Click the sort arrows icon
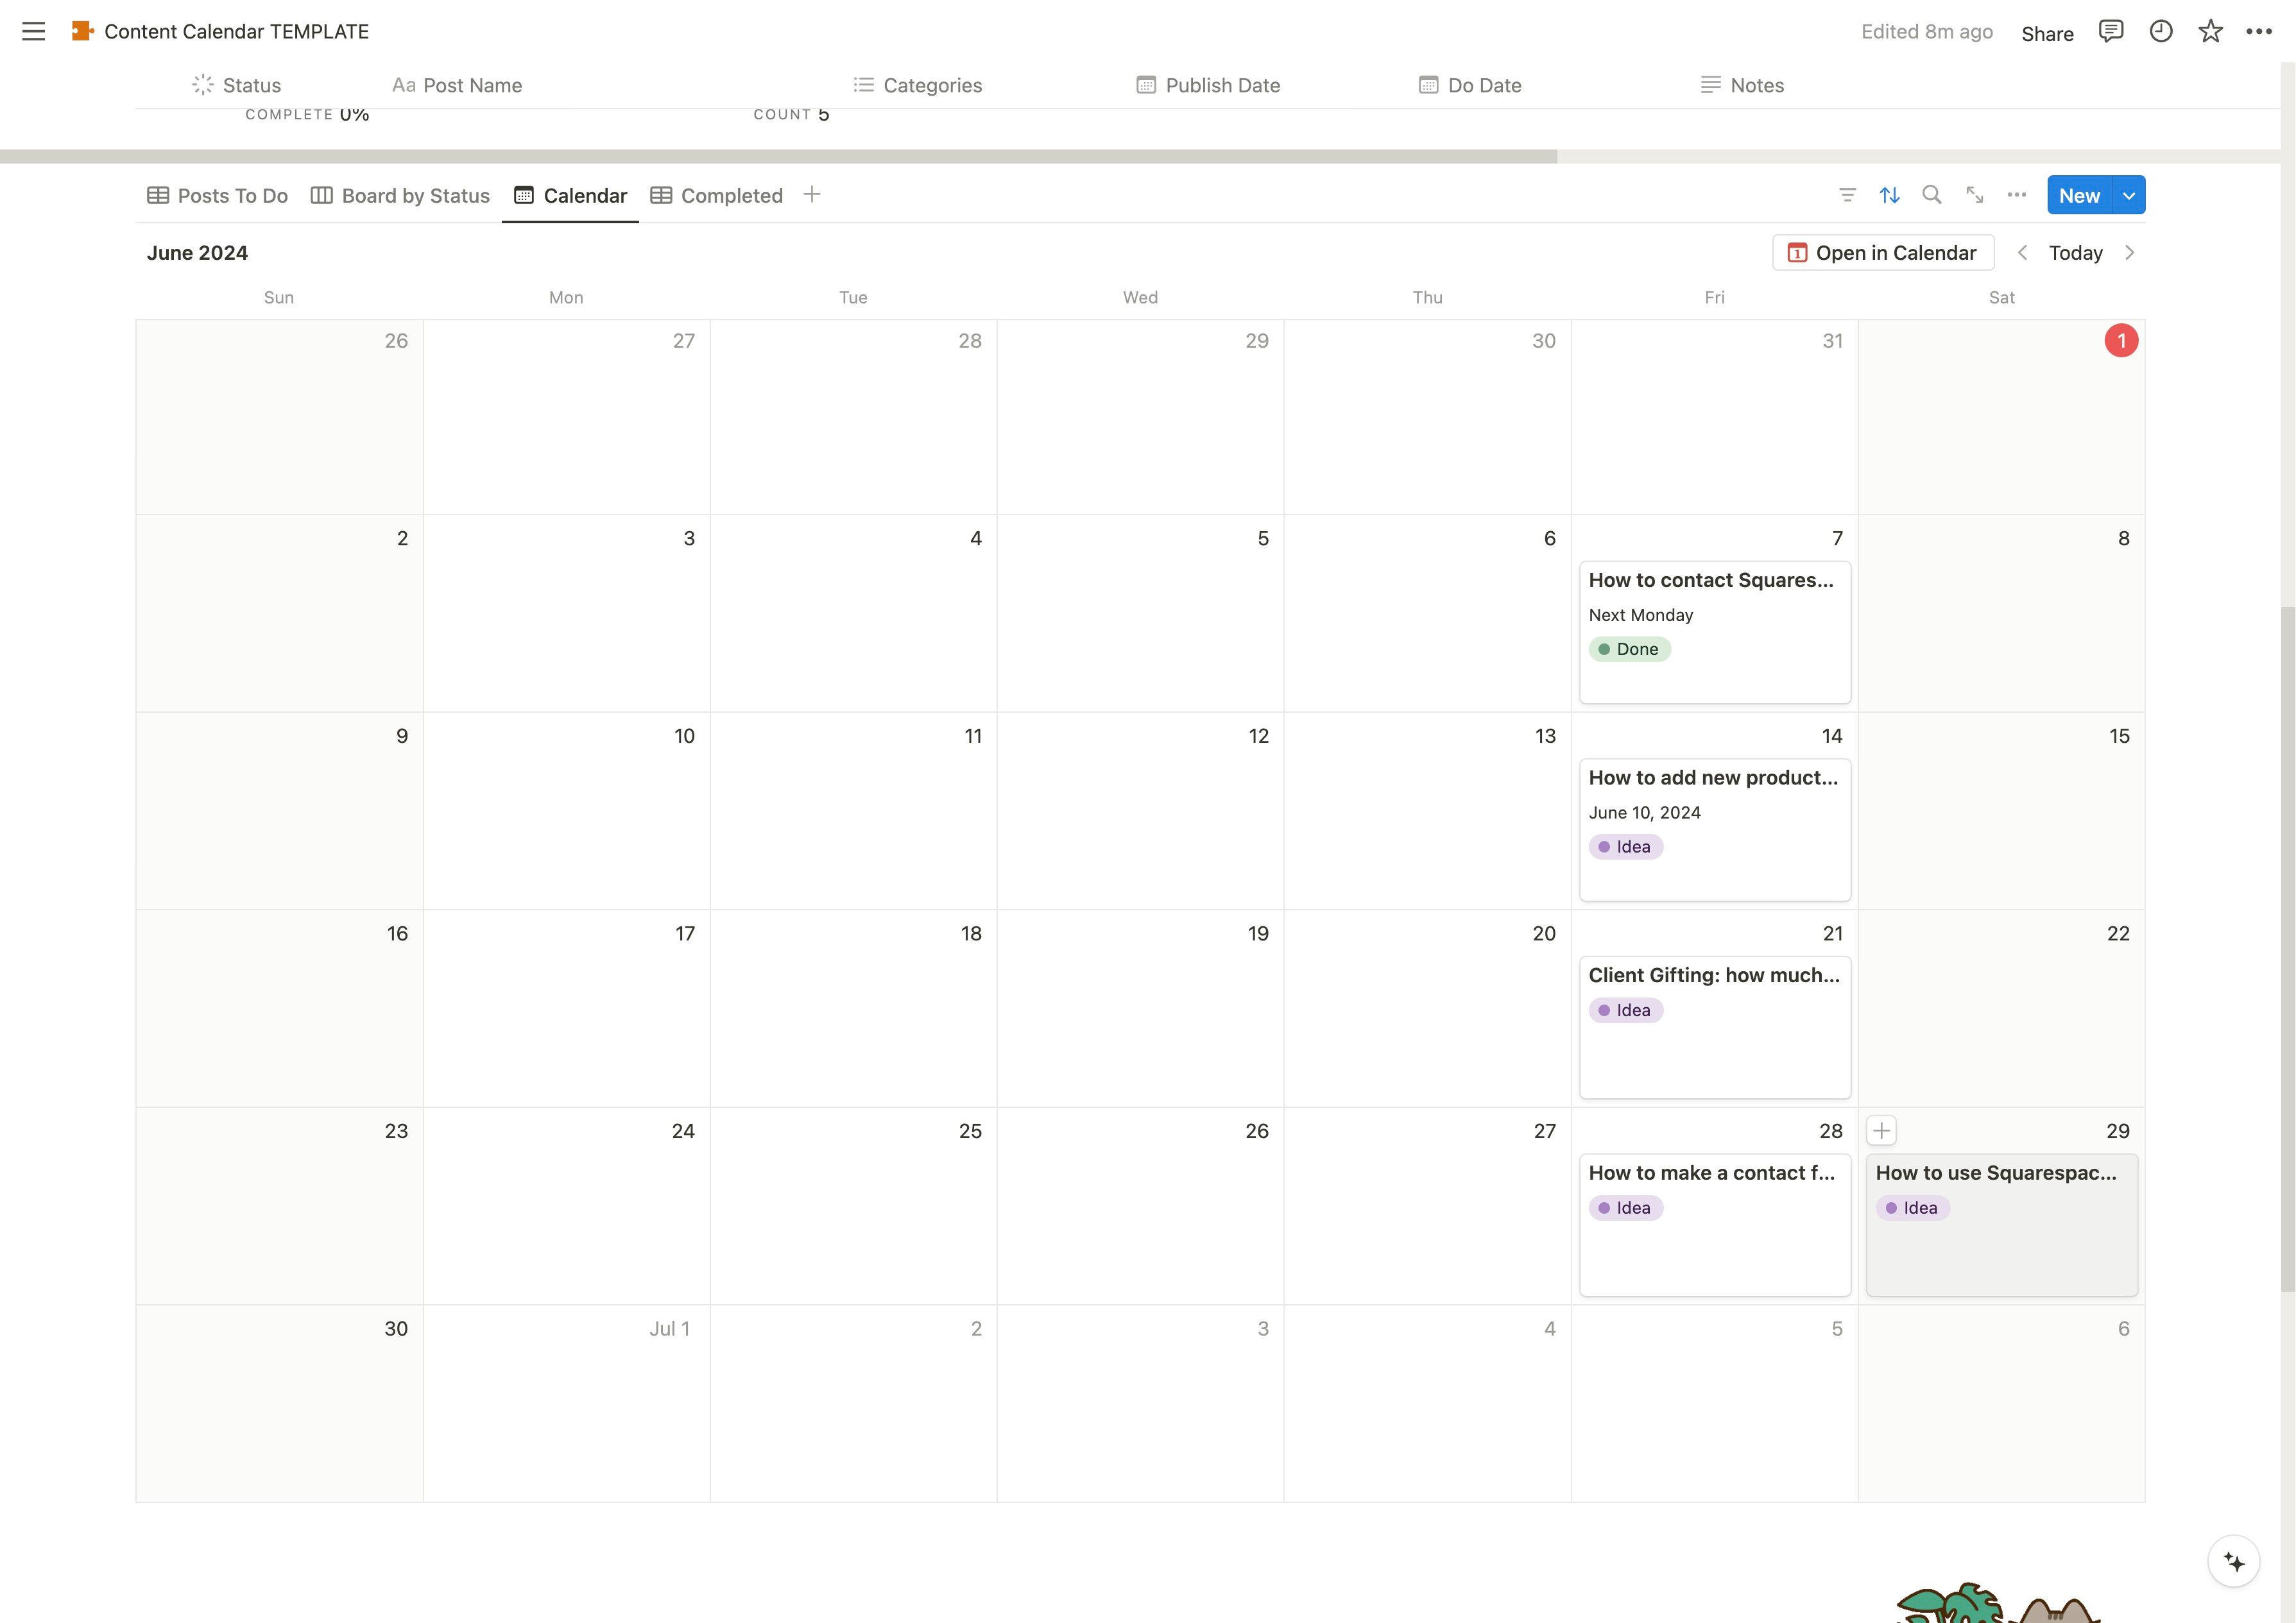Image resolution: width=2296 pixels, height=1623 pixels. [1889, 195]
